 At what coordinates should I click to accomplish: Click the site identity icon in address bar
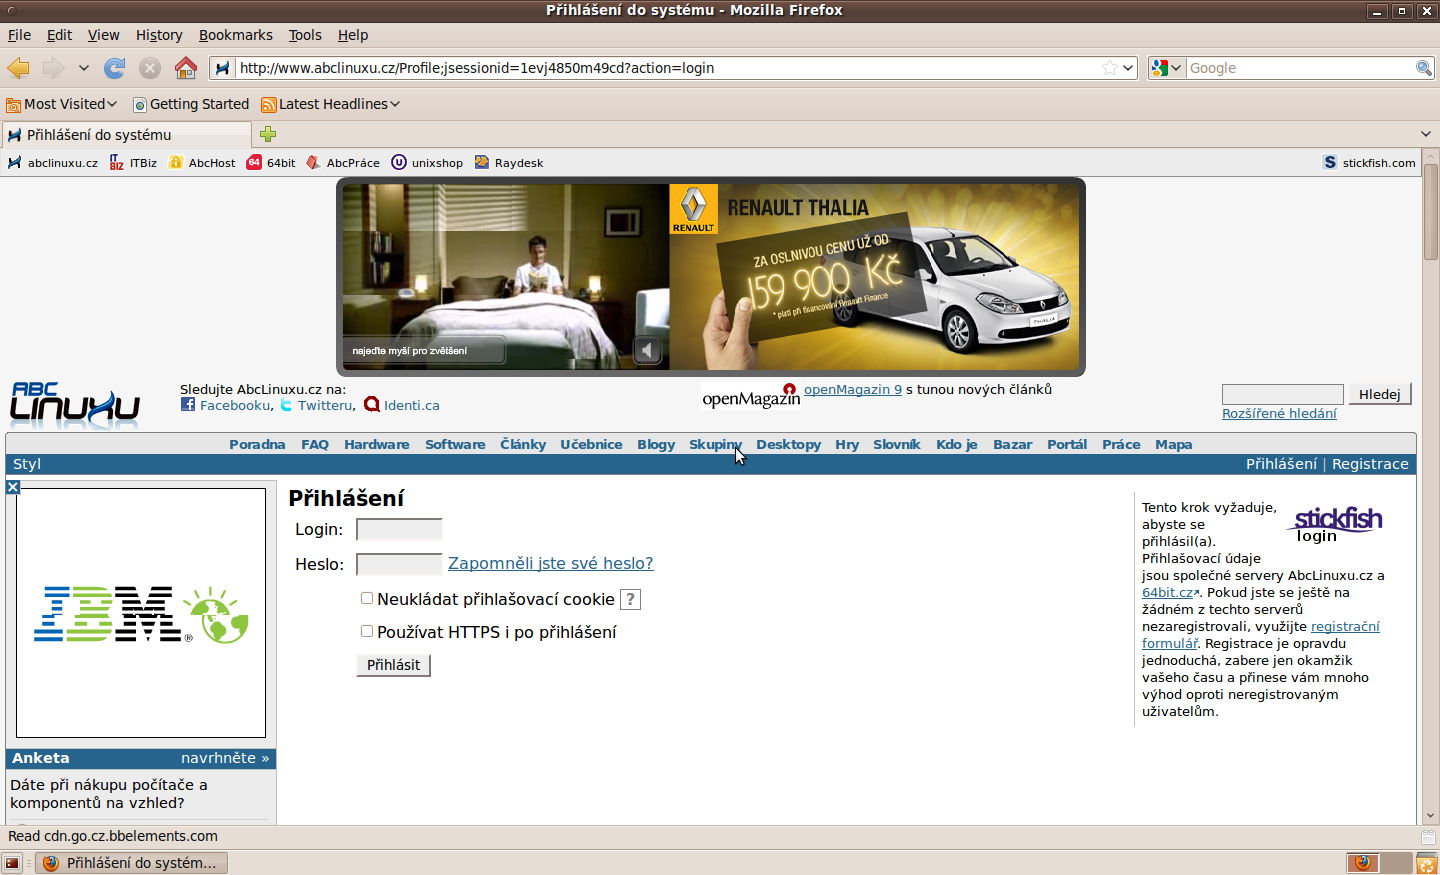222,68
